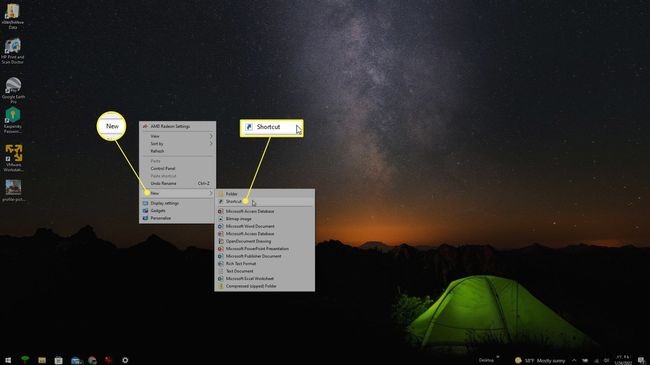Show hidden system tray icons
650x365 pixels.
pyautogui.click(x=574, y=360)
